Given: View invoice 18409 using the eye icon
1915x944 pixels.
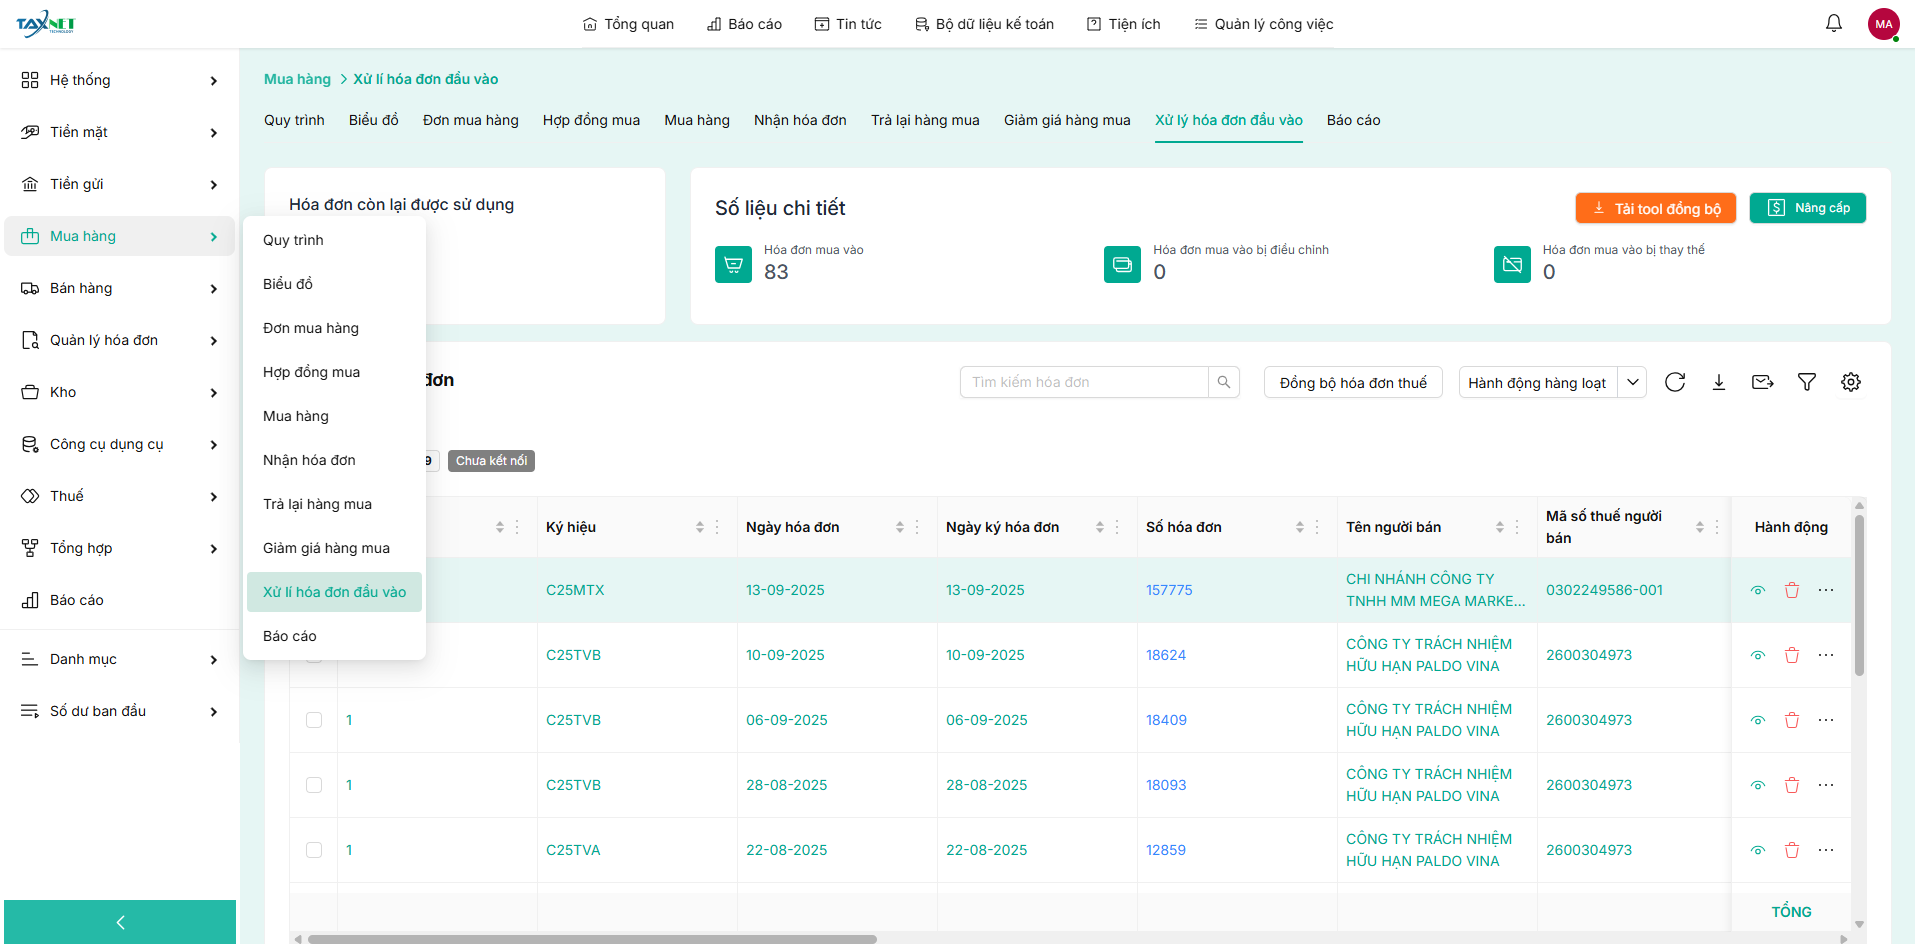Looking at the screenshot, I should 1758,720.
